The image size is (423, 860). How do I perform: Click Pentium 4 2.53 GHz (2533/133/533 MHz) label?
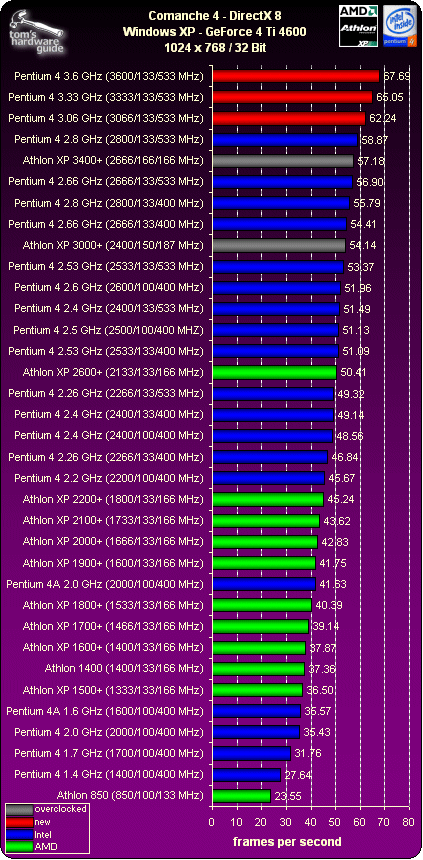(x=106, y=266)
